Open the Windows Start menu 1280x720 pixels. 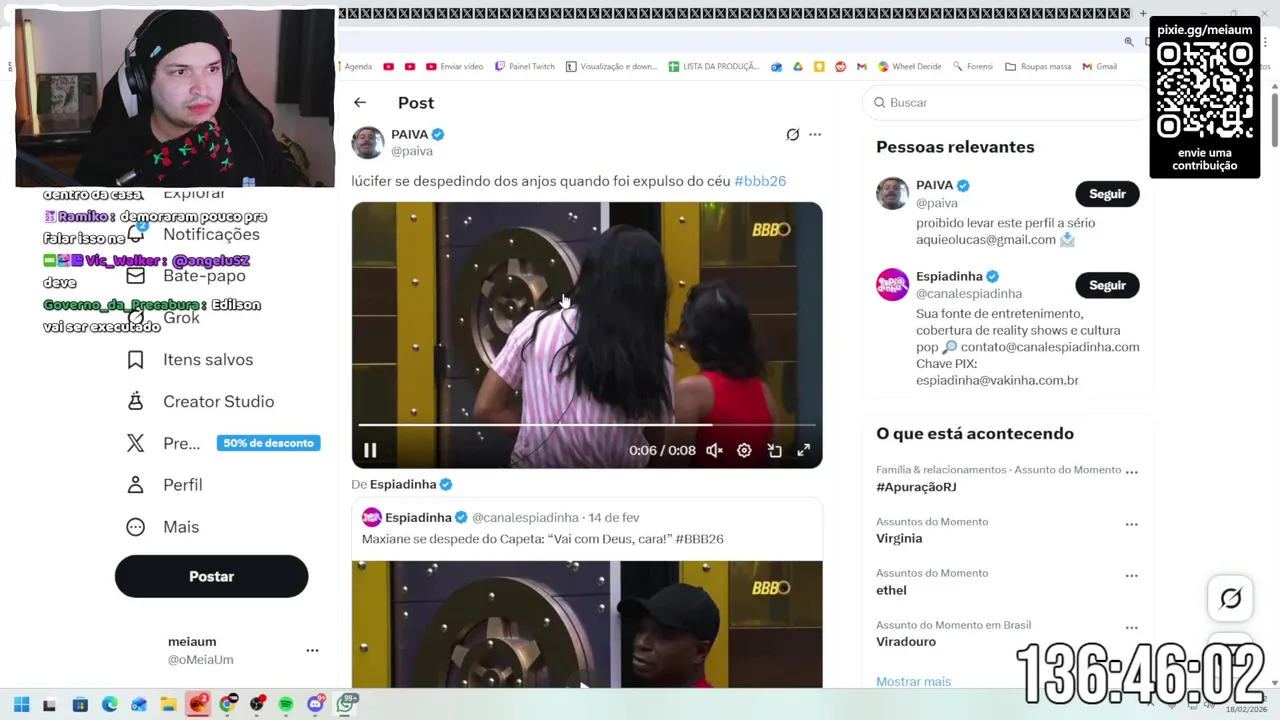pos(21,705)
